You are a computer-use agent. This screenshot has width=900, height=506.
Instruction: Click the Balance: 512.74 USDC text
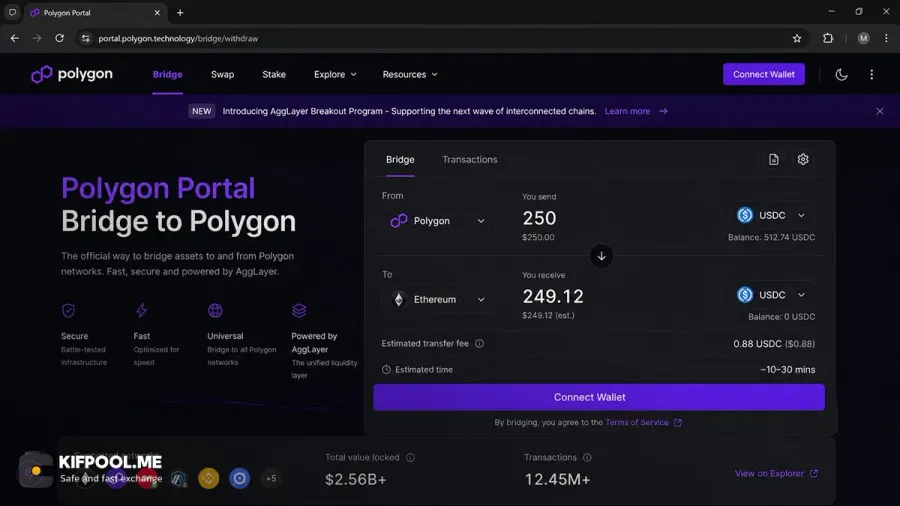(x=771, y=237)
